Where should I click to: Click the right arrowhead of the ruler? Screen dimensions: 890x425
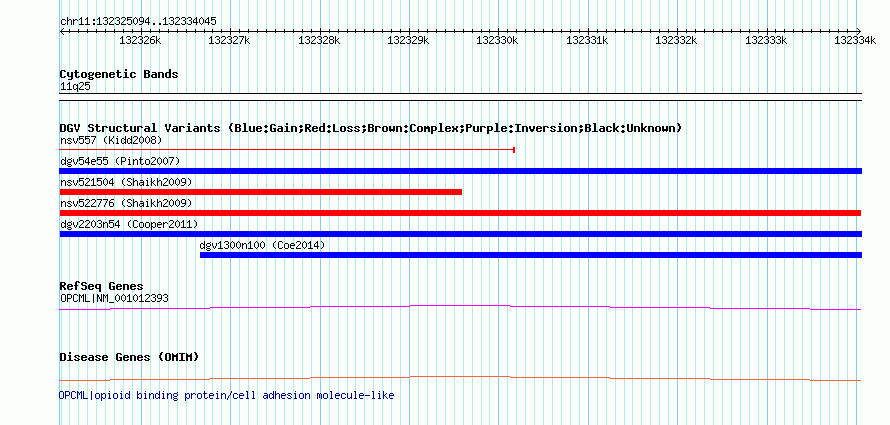click(x=859, y=31)
